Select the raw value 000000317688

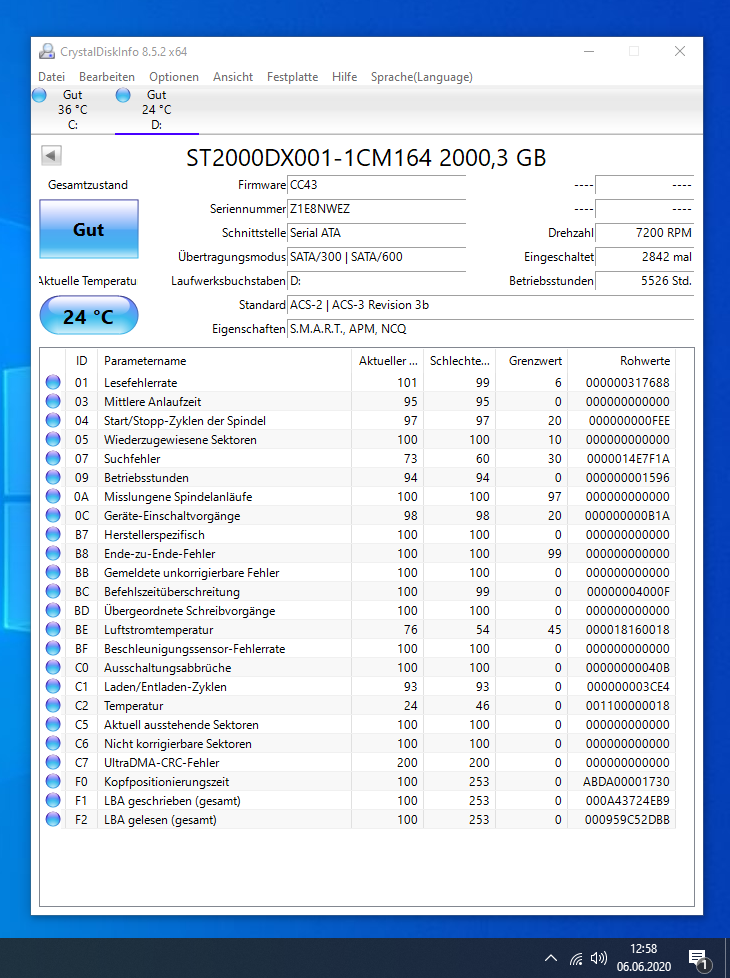[x=628, y=382]
